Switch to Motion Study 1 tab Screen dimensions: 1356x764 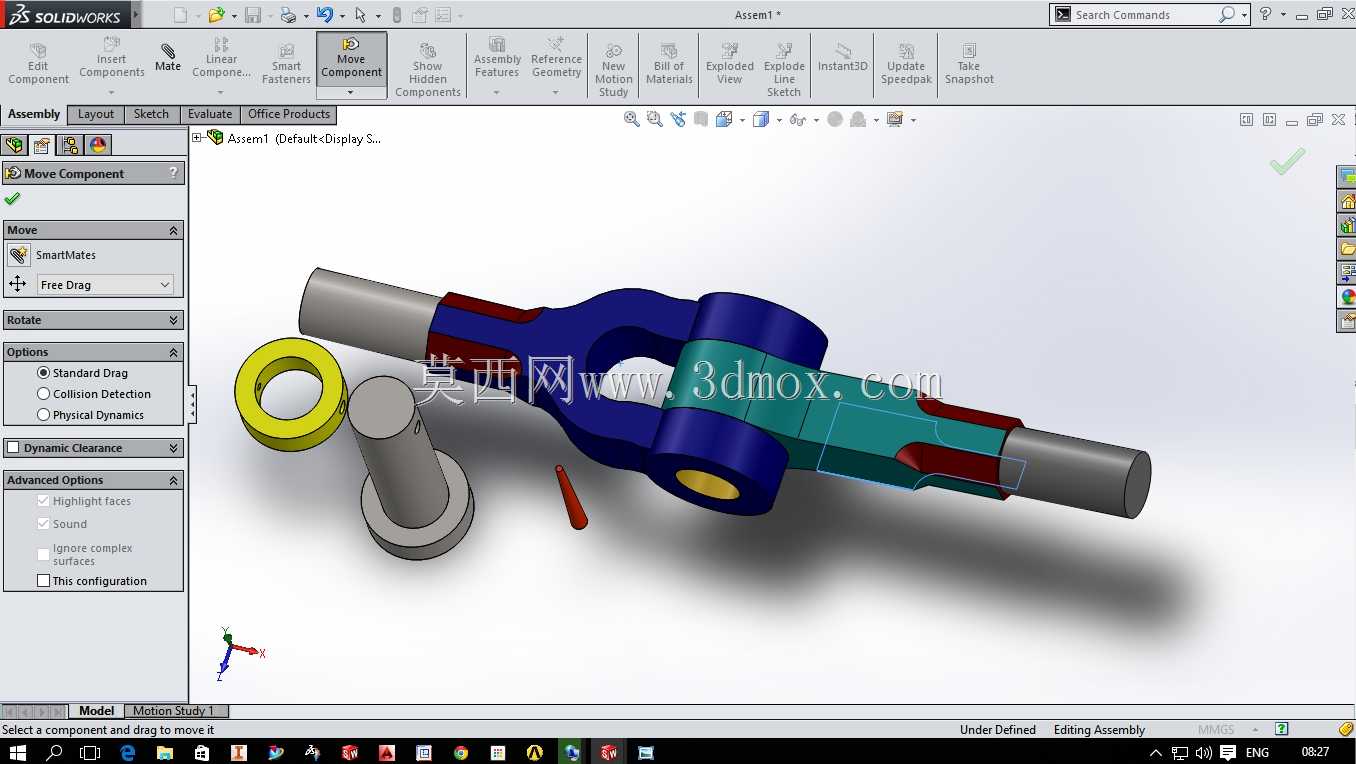176,711
